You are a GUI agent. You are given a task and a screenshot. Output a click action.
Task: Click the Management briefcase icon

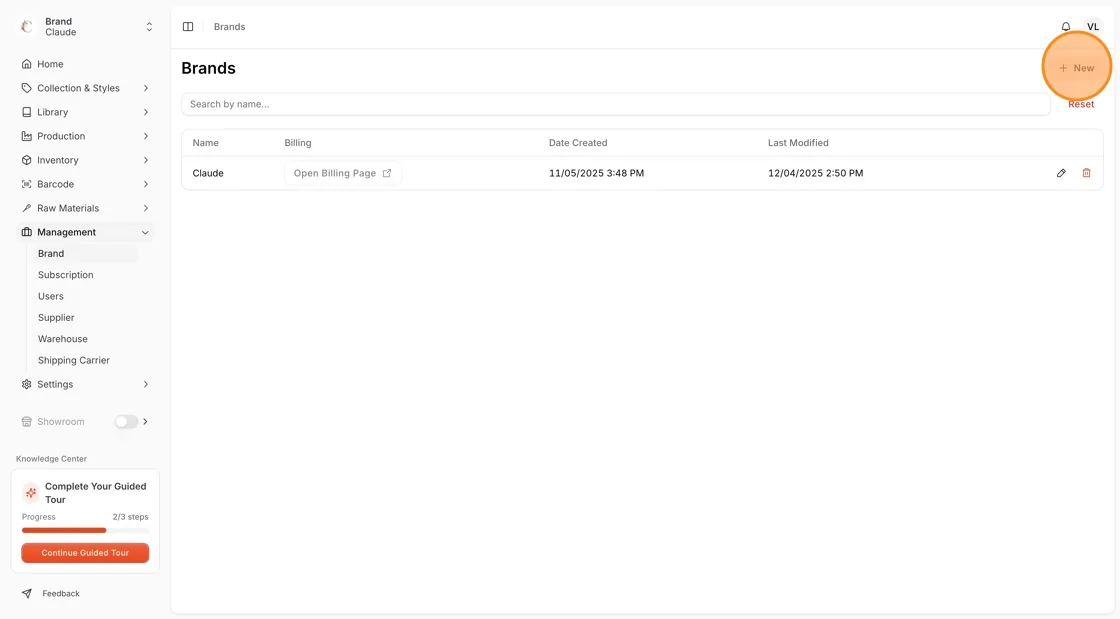tap(26, 232)
